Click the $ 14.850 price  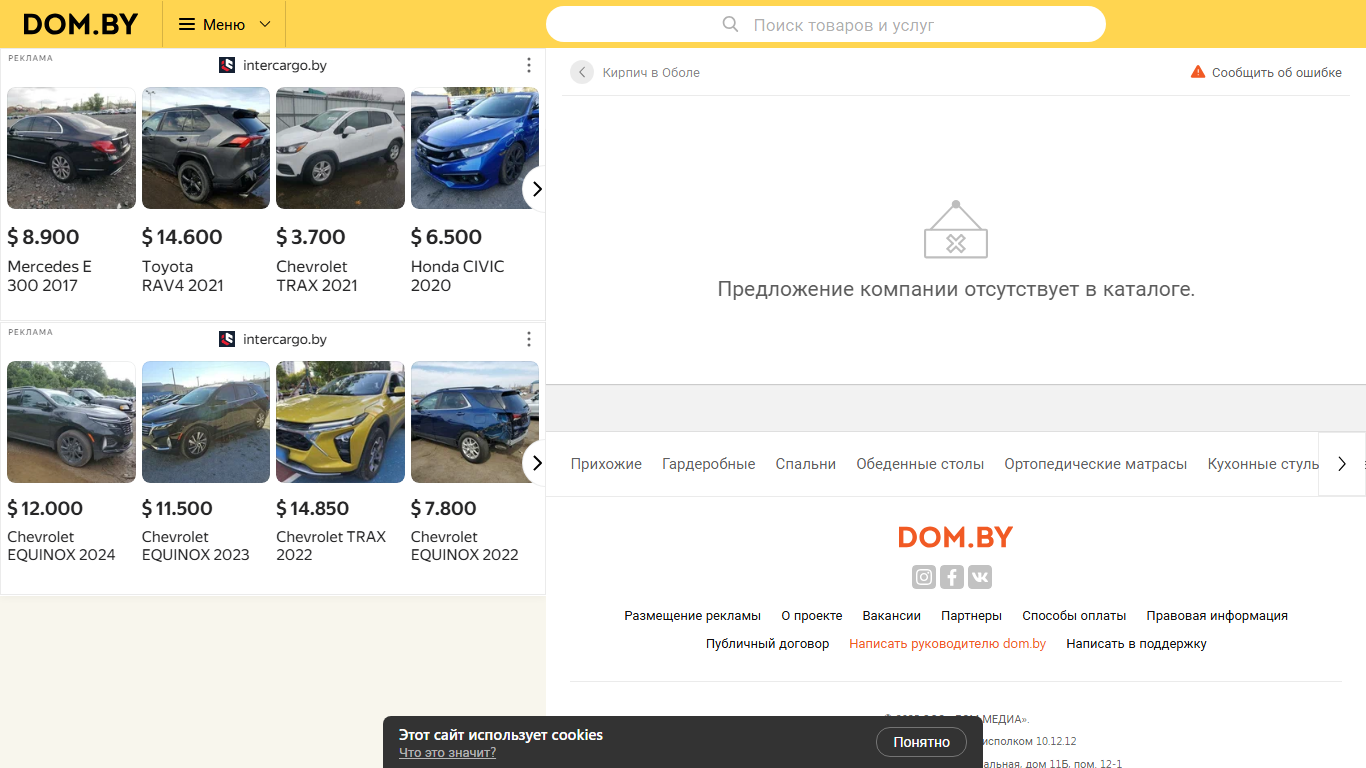click(313, 508)
